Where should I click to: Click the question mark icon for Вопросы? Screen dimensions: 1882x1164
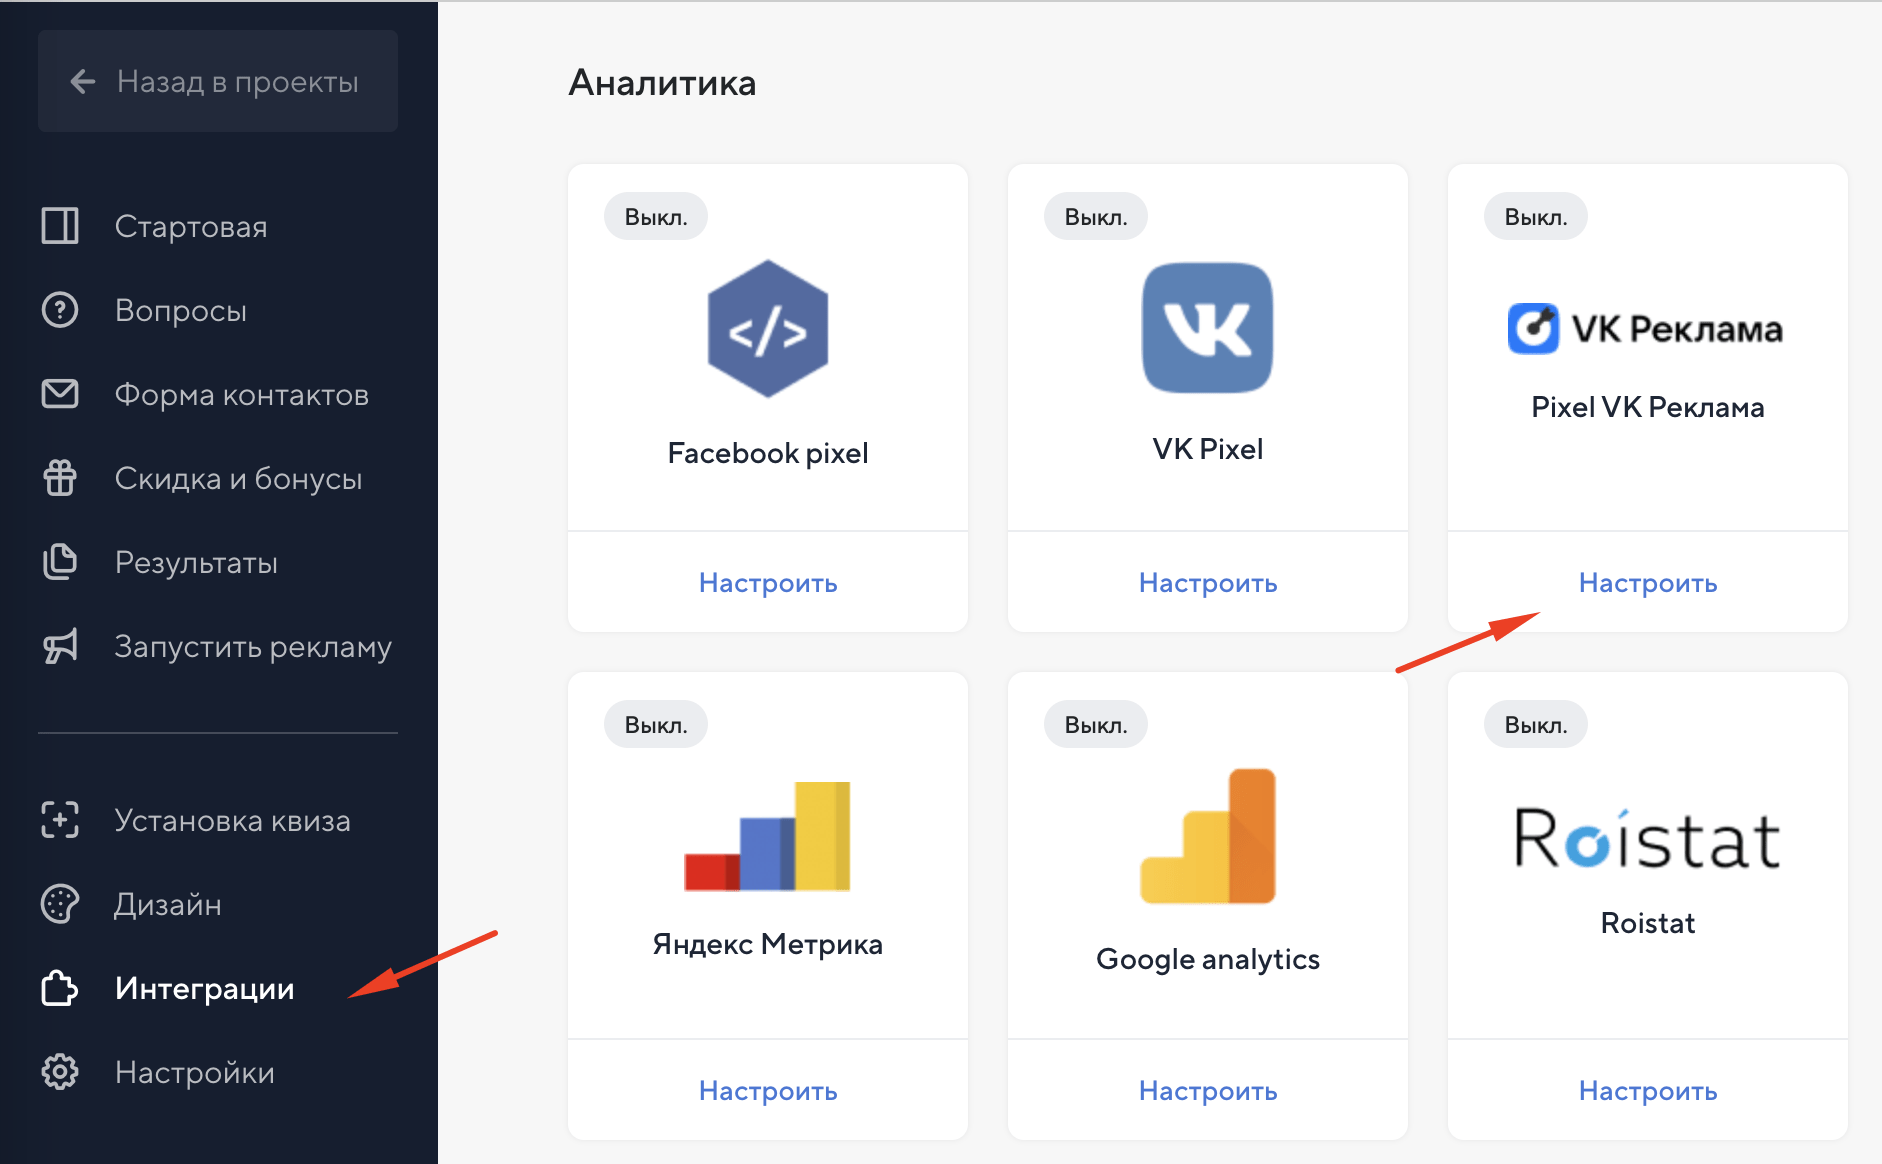60,310
